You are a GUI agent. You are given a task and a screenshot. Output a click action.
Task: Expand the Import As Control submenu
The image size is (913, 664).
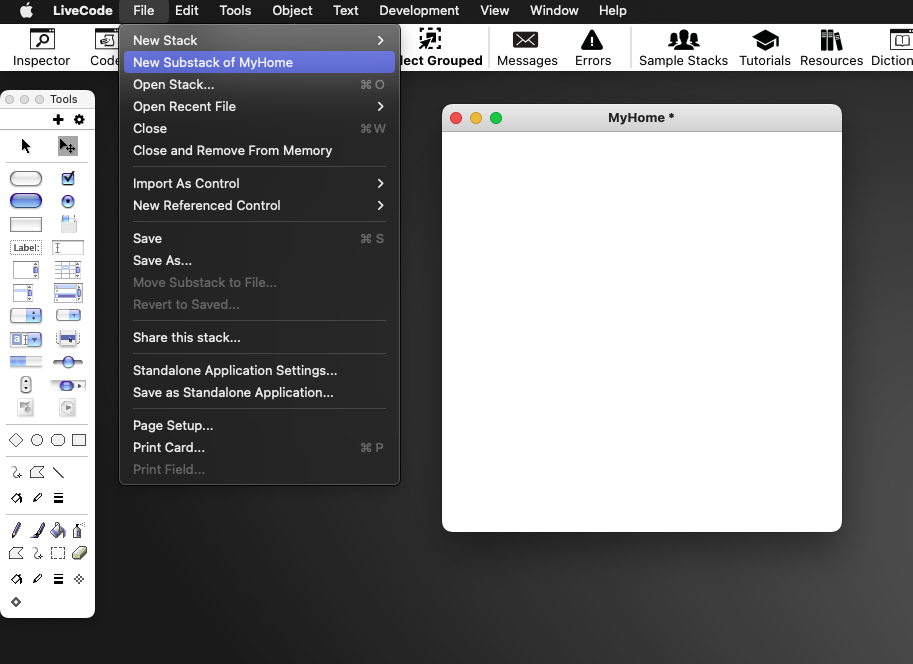coord(259,183)
